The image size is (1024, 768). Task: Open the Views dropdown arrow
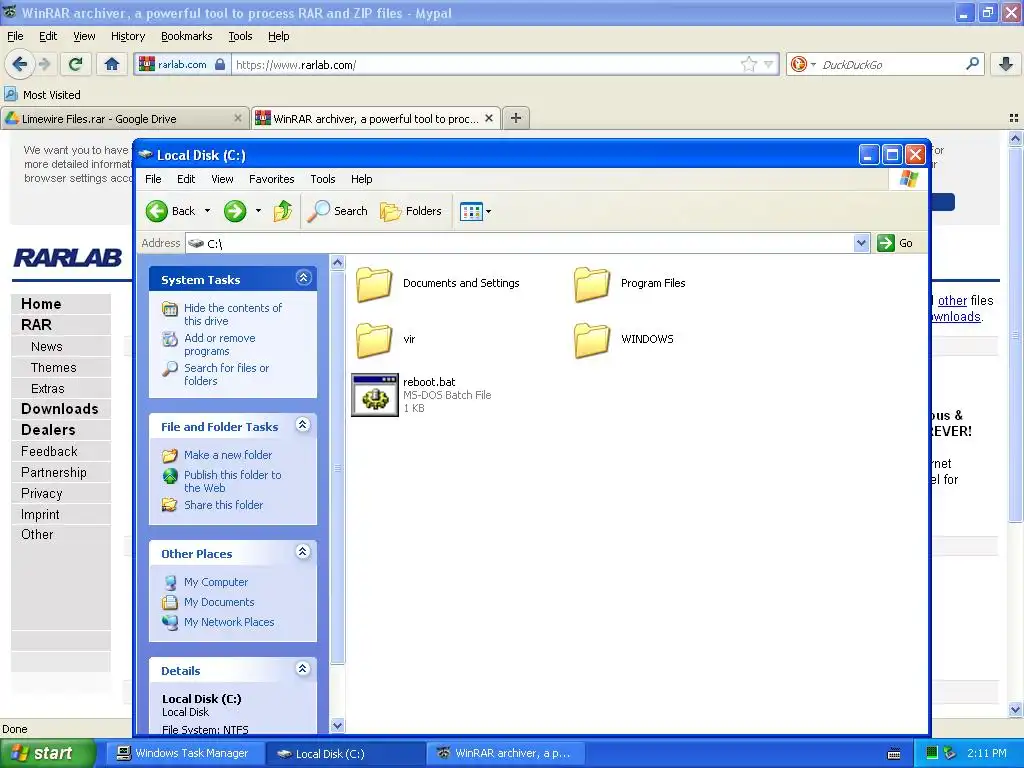(488, 212)
